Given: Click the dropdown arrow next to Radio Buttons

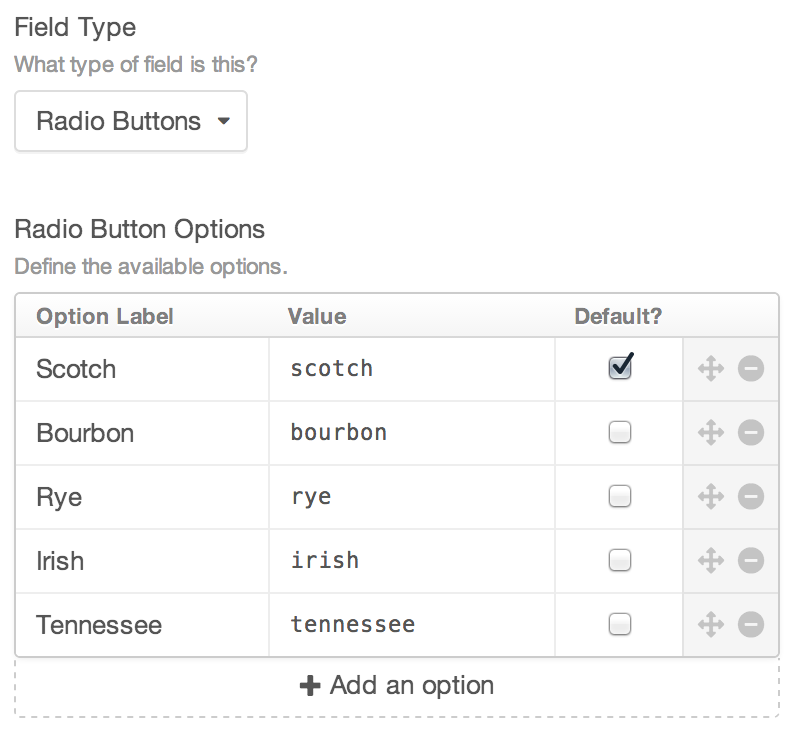Looking at the screenshot, I should click(x=222, y=120).
